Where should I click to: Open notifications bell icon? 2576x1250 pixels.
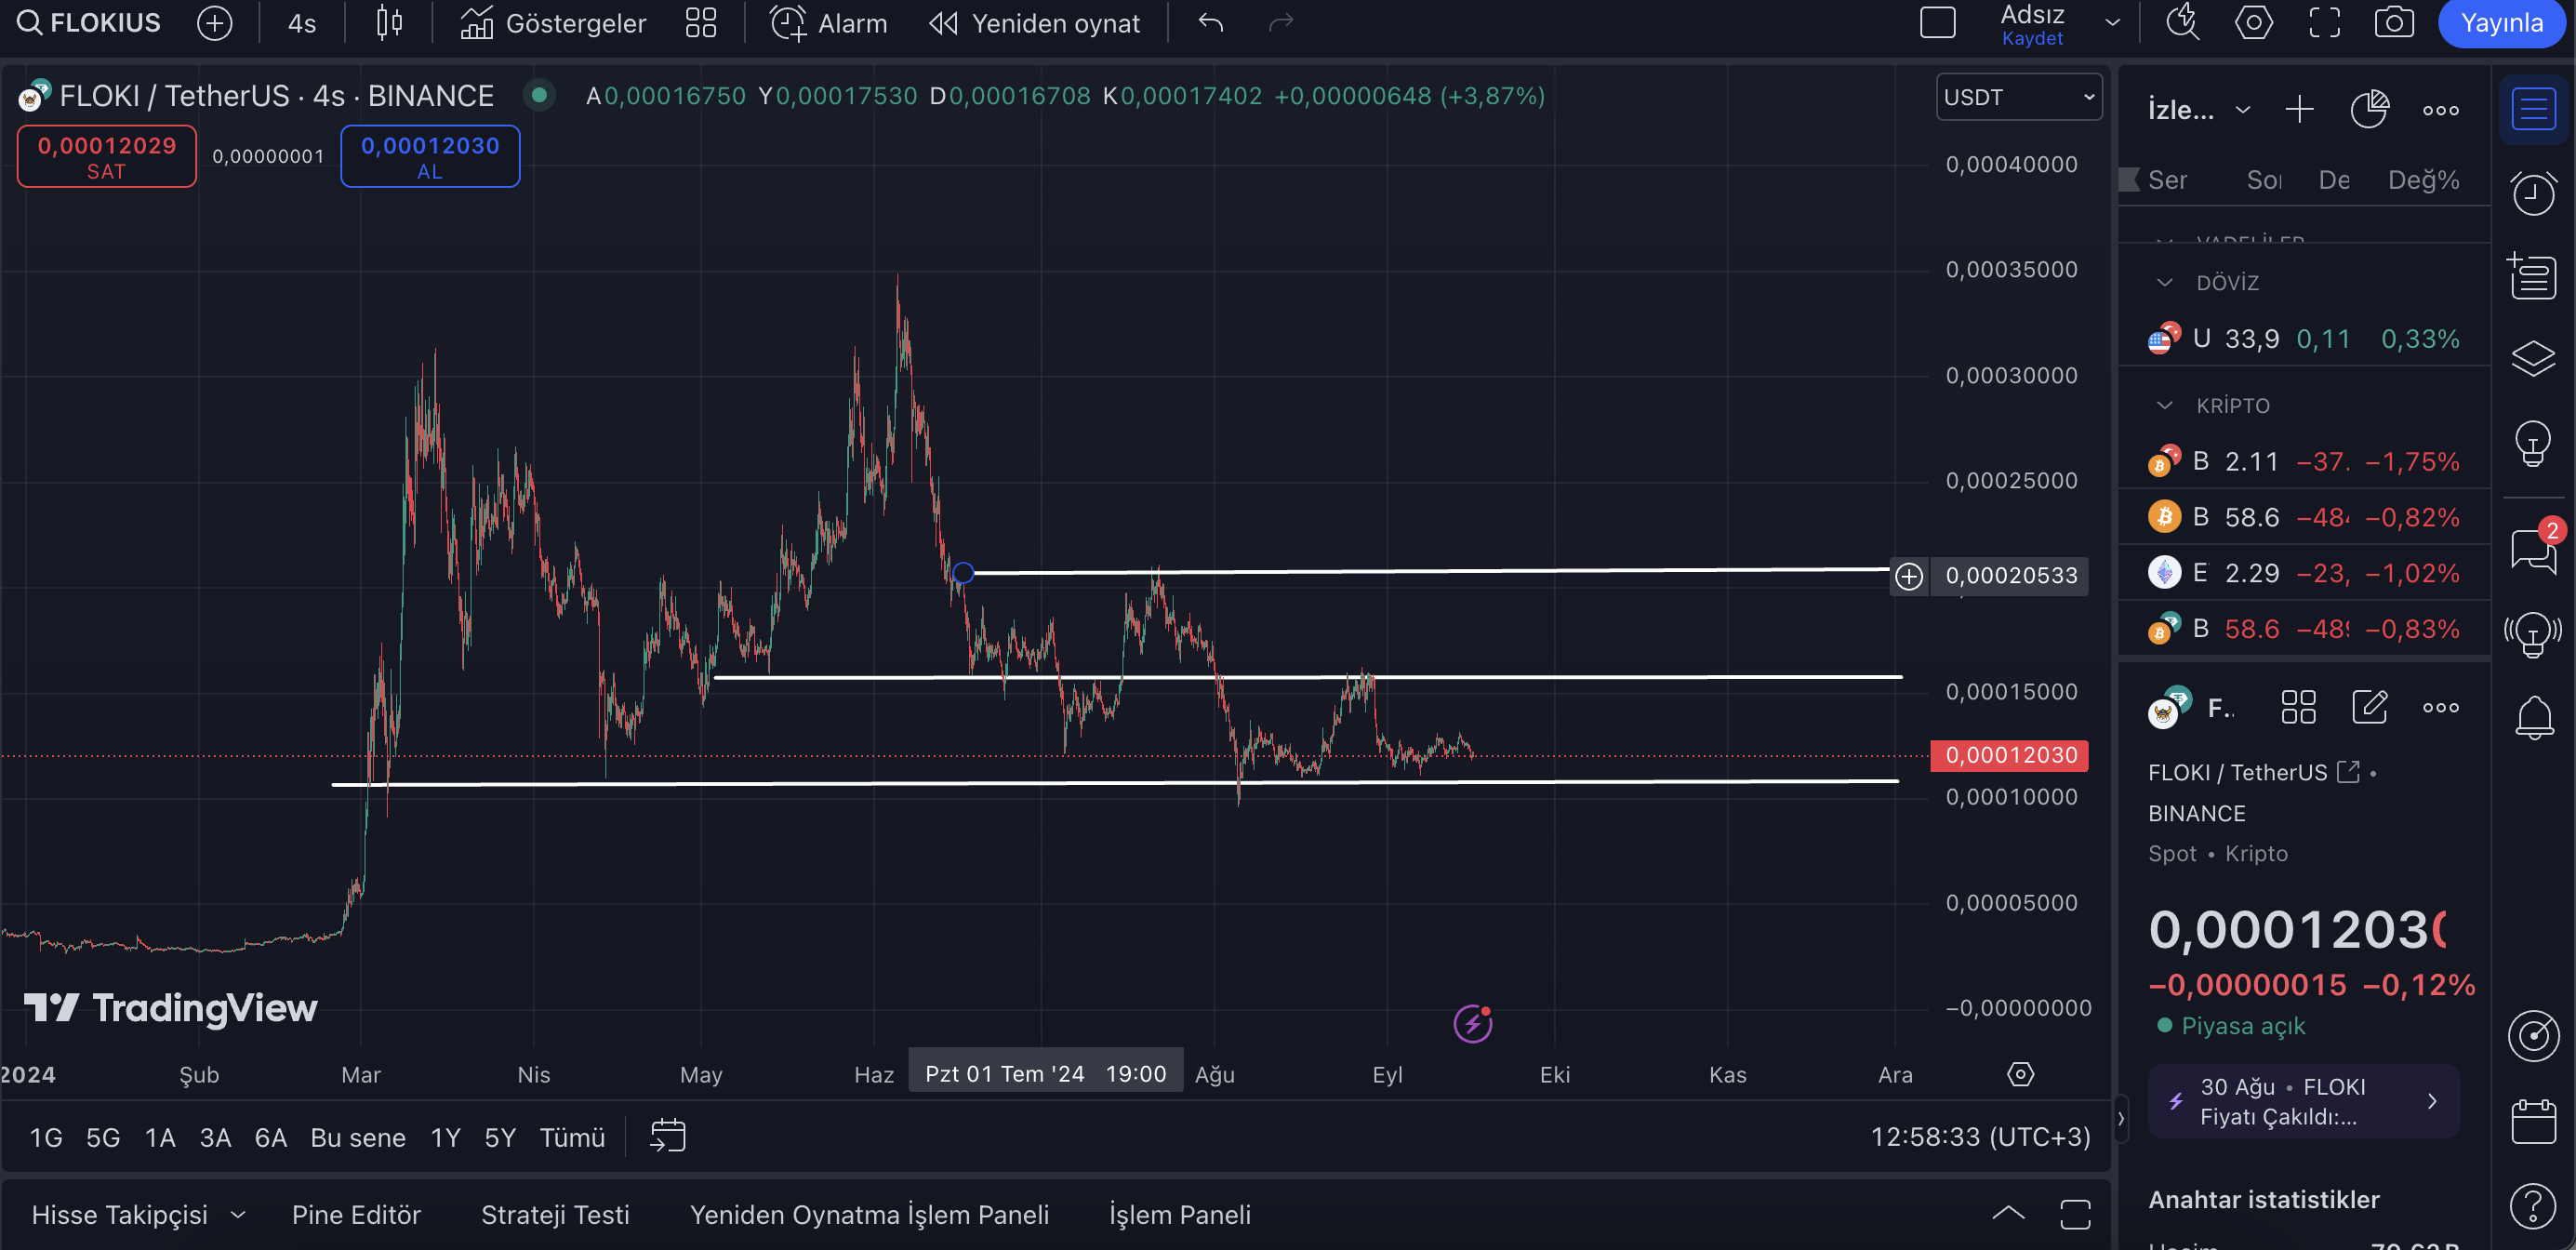(x=2533, y=716)
